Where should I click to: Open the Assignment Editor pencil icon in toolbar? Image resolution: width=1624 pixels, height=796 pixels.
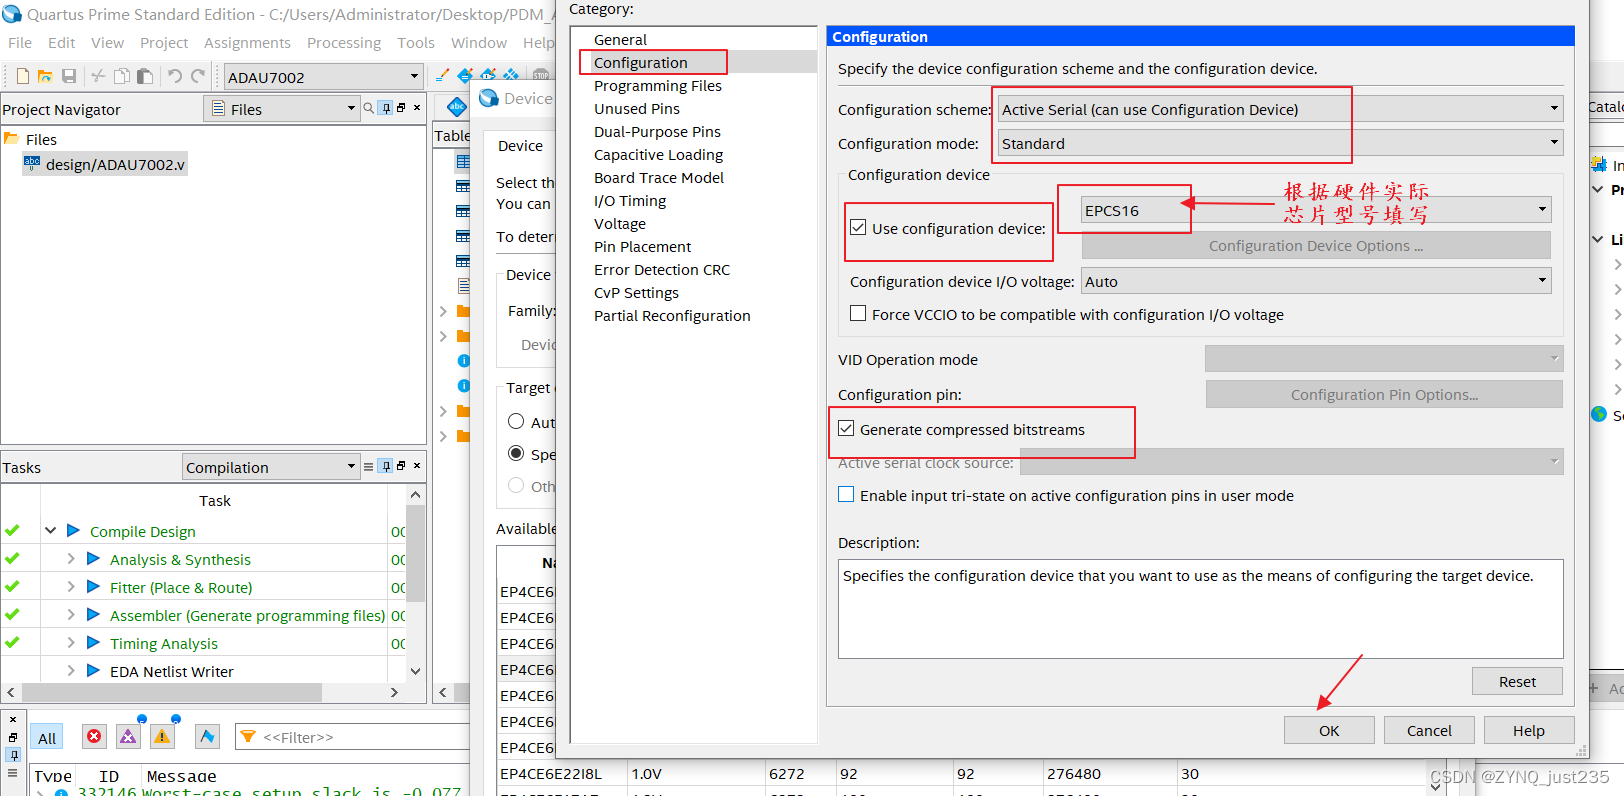tap(442, 75)
